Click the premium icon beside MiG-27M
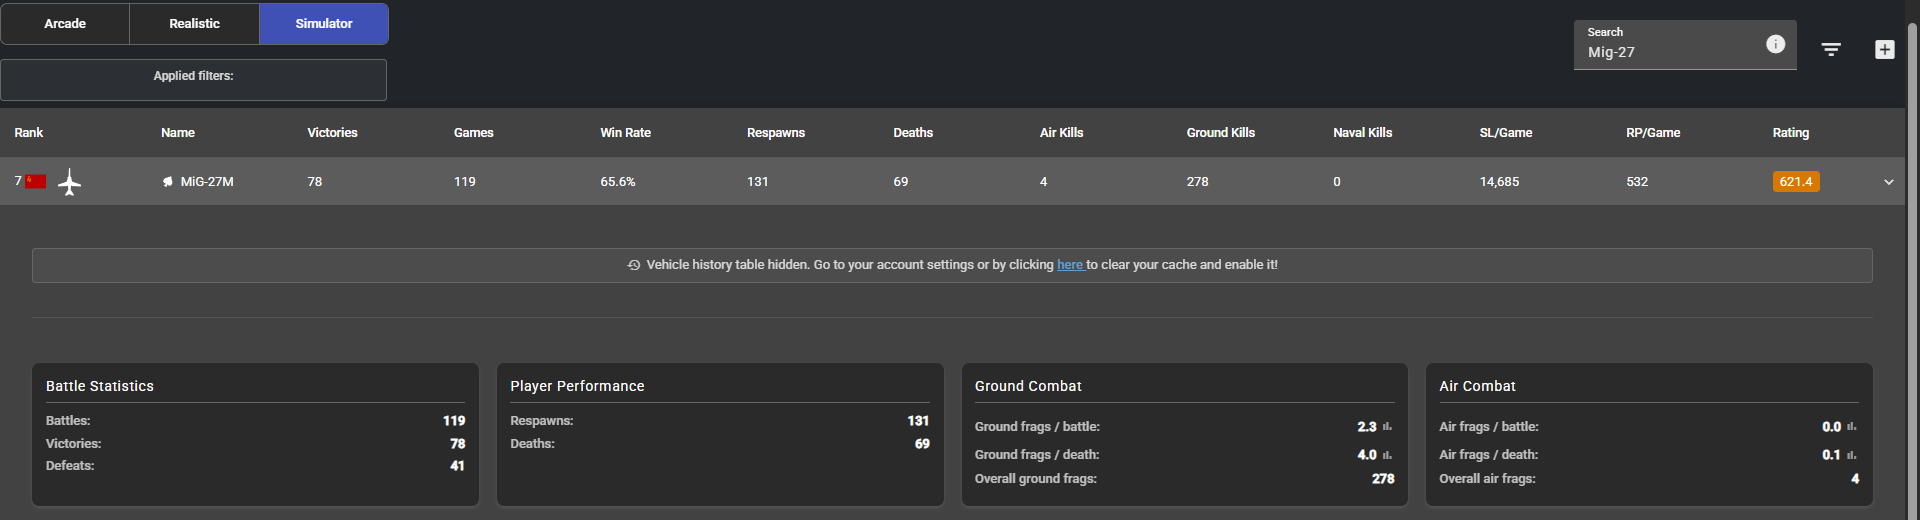1920x520 pixels. pos(168,182)
